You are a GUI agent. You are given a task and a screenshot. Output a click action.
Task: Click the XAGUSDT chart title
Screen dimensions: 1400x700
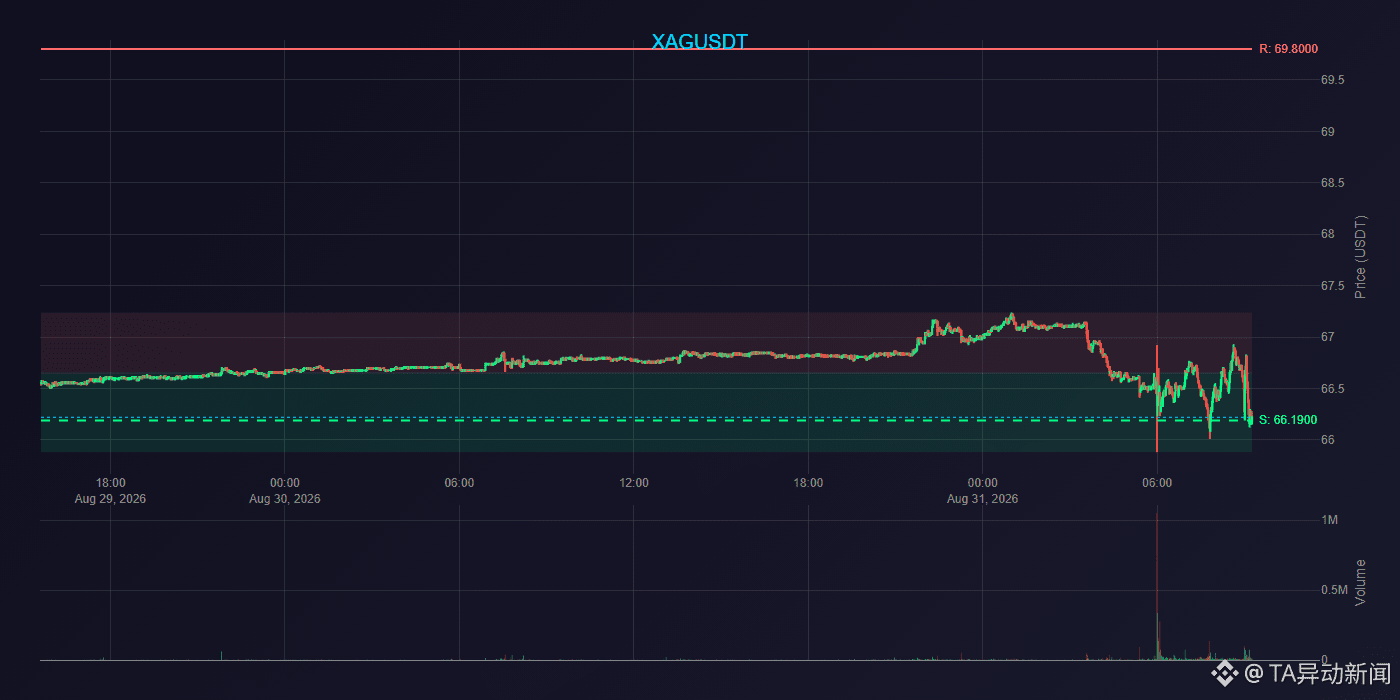(x=699, y=42)
